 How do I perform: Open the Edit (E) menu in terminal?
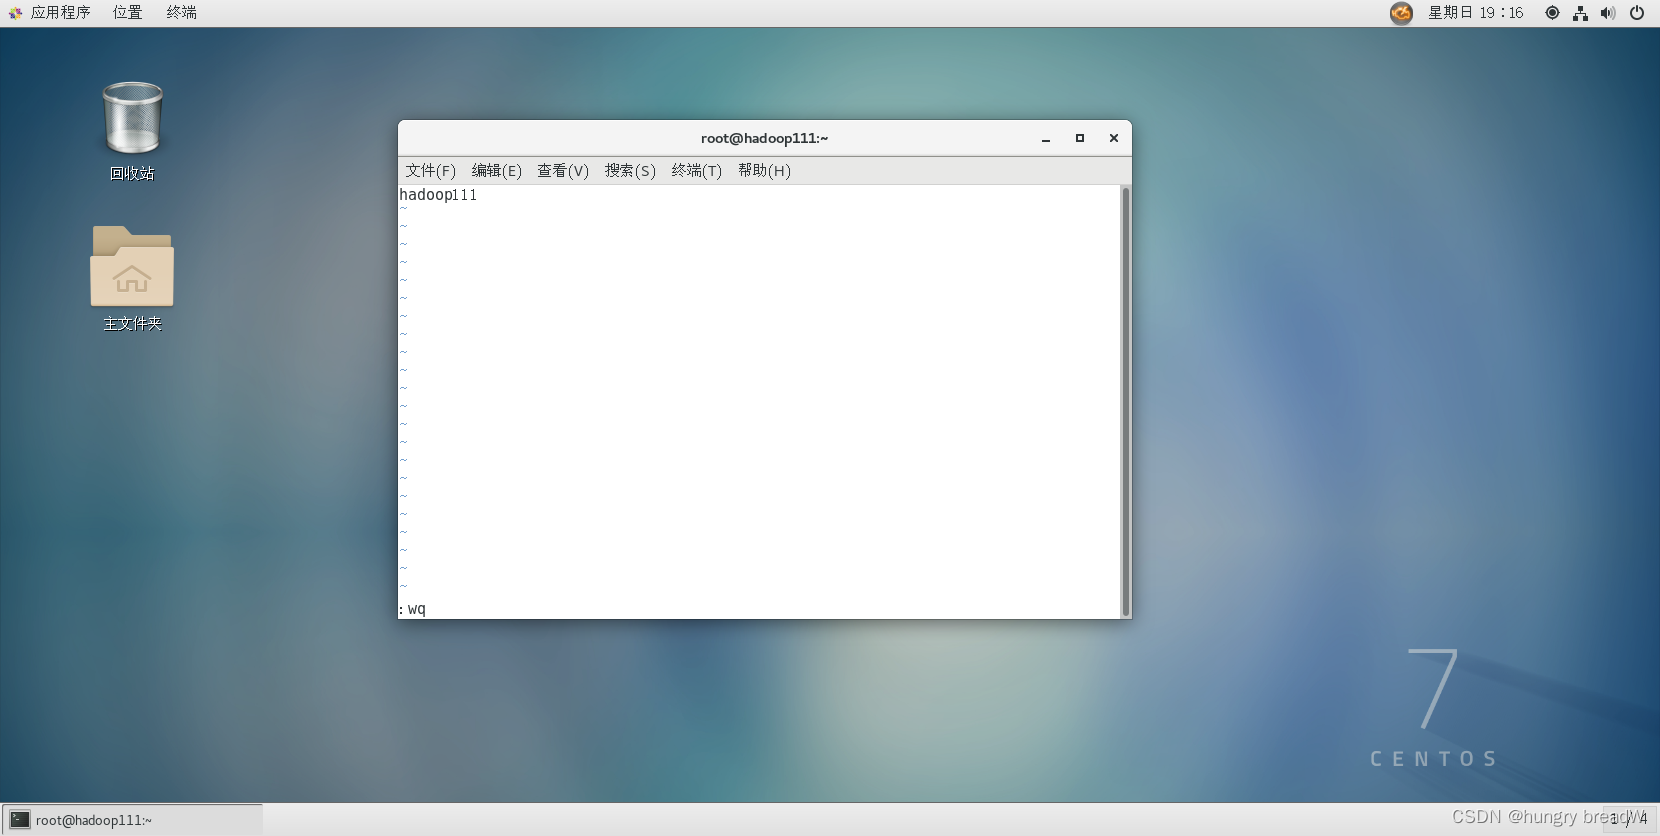pos(496,170)
